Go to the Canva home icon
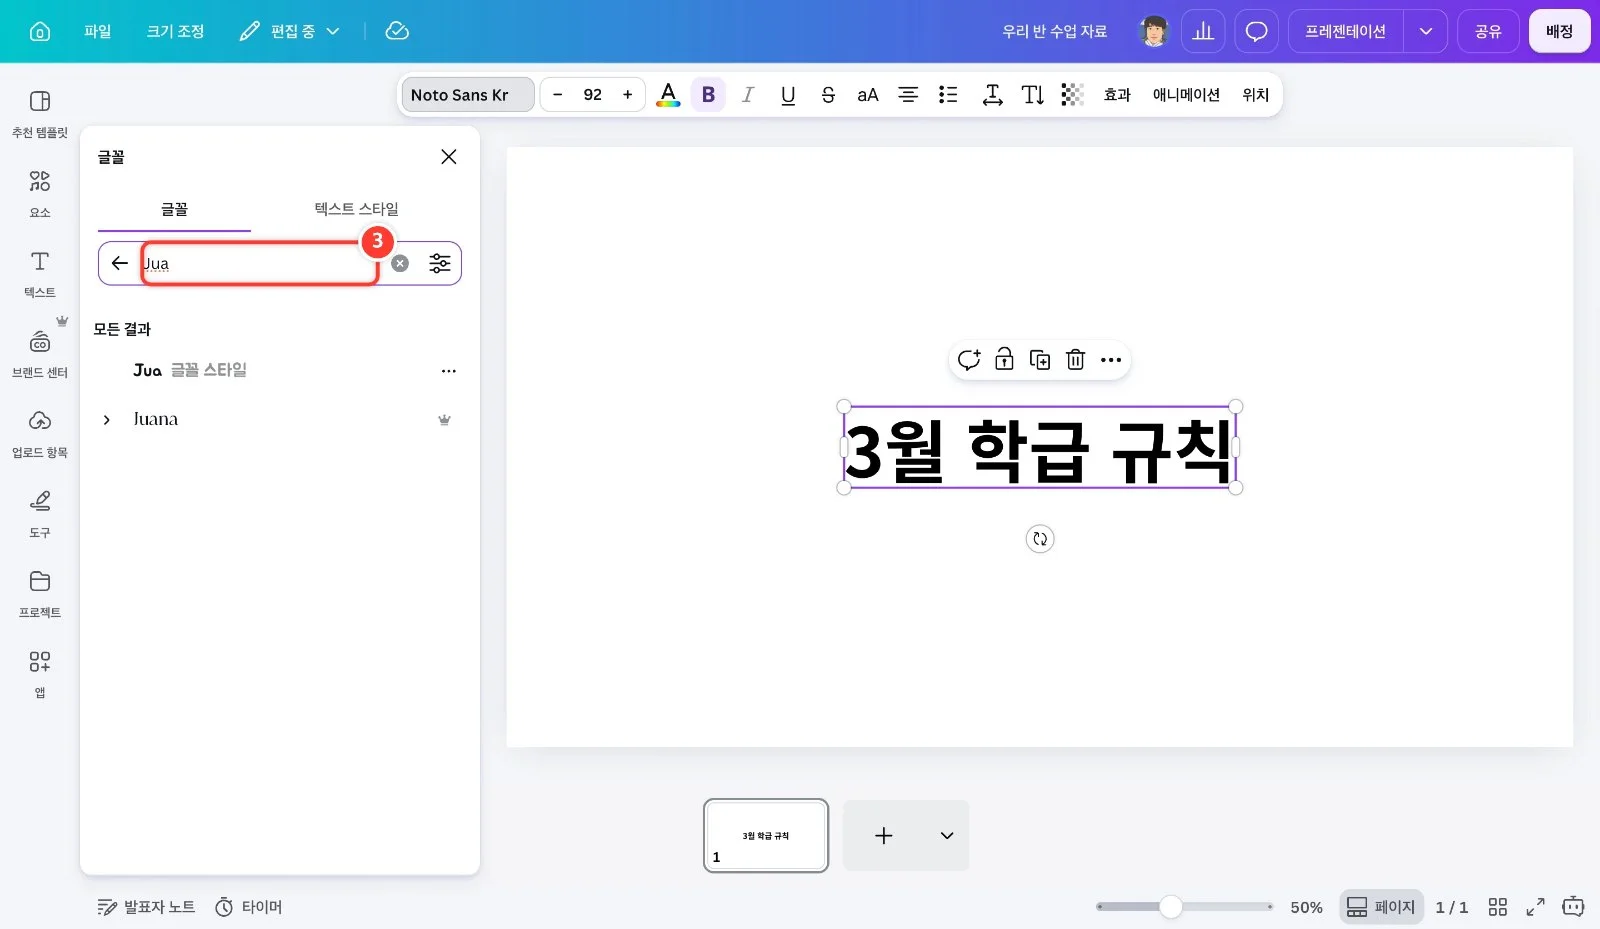The height and width of the screenshot is (929, 1600). 40,31
